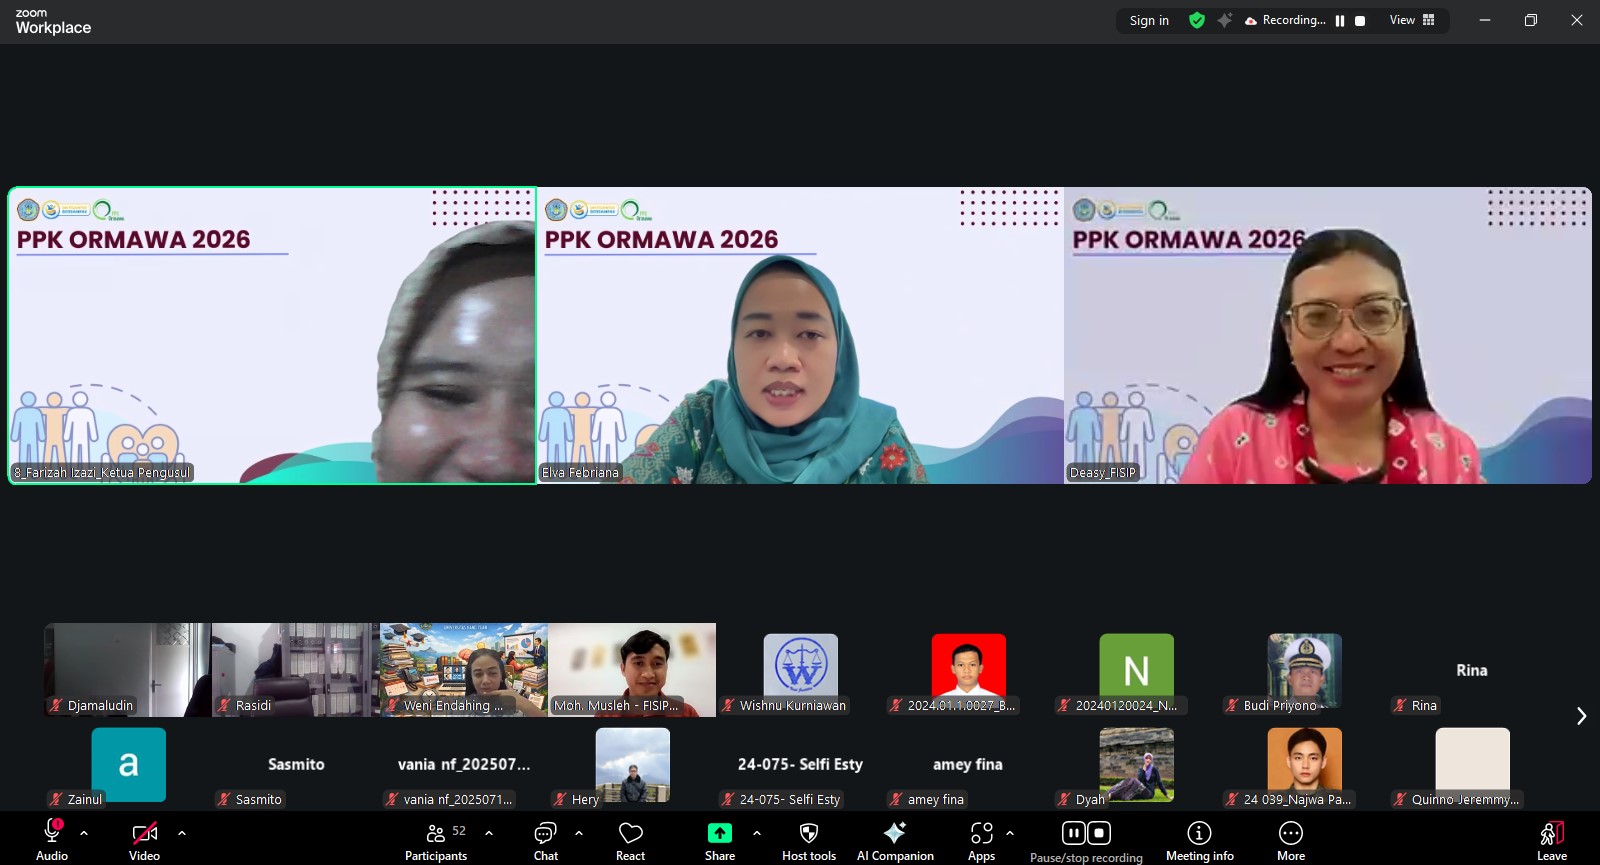Leave the meeting
Screen dimensions: 1600x865
[1551, 840]
